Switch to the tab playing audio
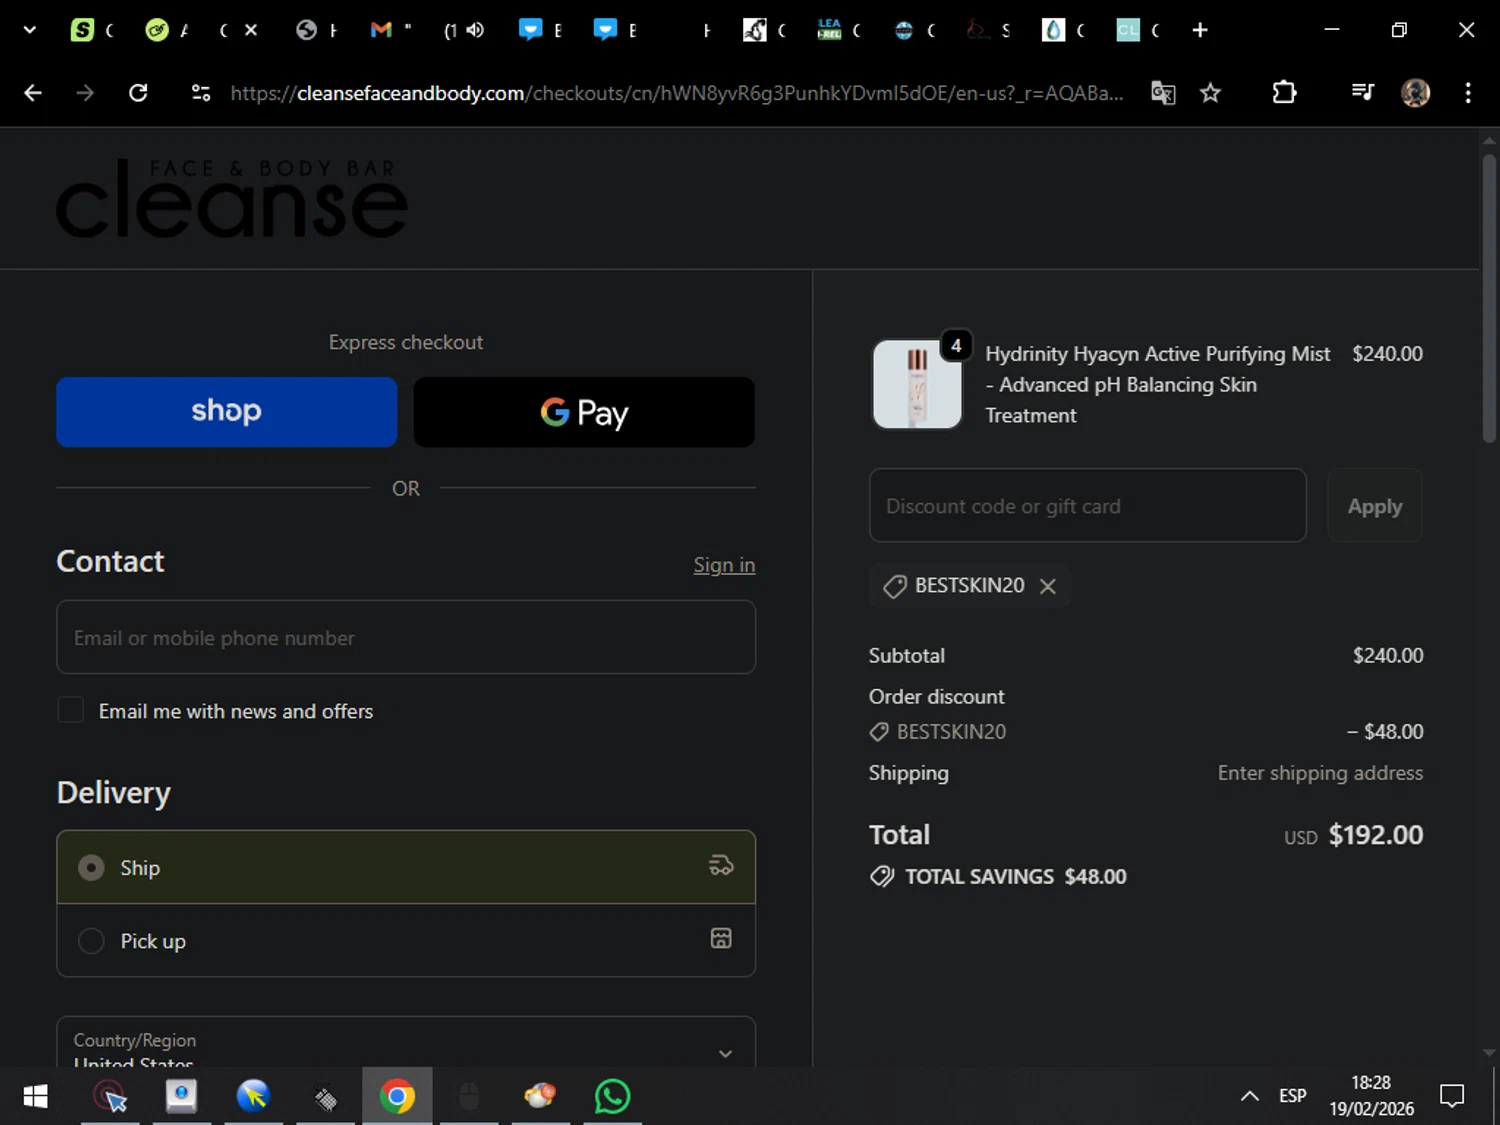The height and width of the screenshot is (1125, 1500). (x=463, y=30)
